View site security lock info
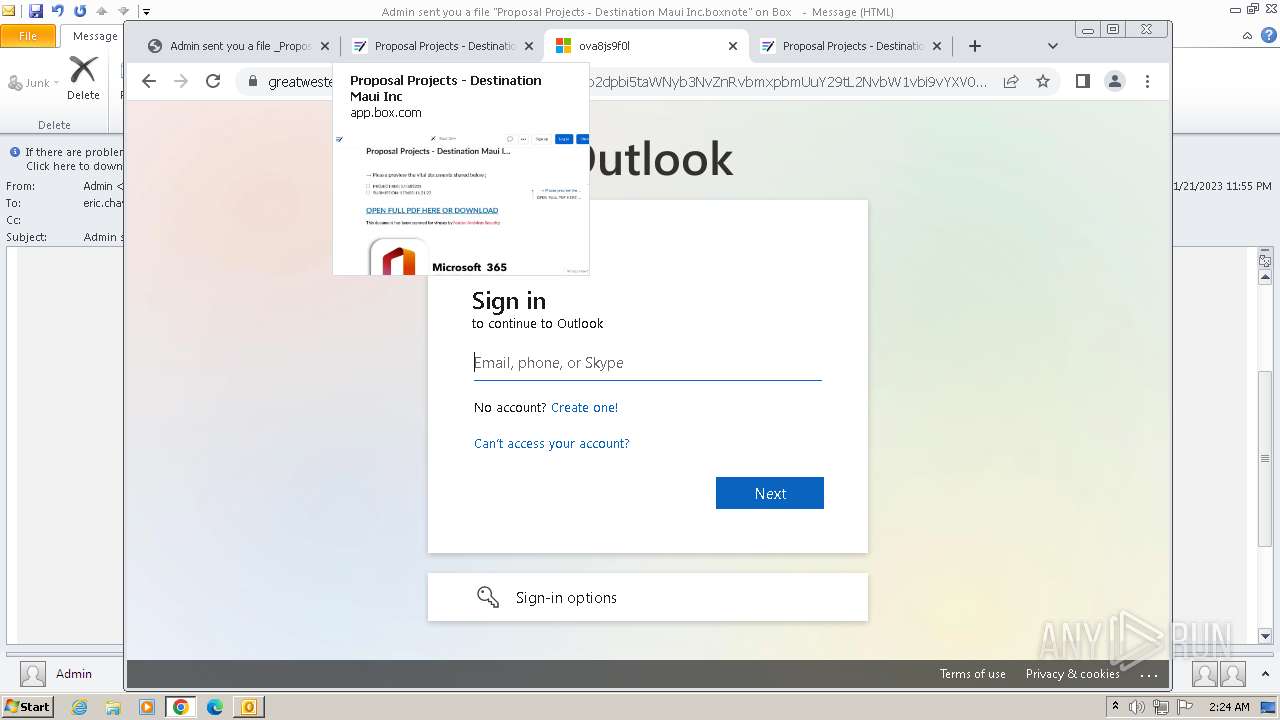Image resolution: width=1280 pixels, height=720 pixels. click(x=253, y=82)
